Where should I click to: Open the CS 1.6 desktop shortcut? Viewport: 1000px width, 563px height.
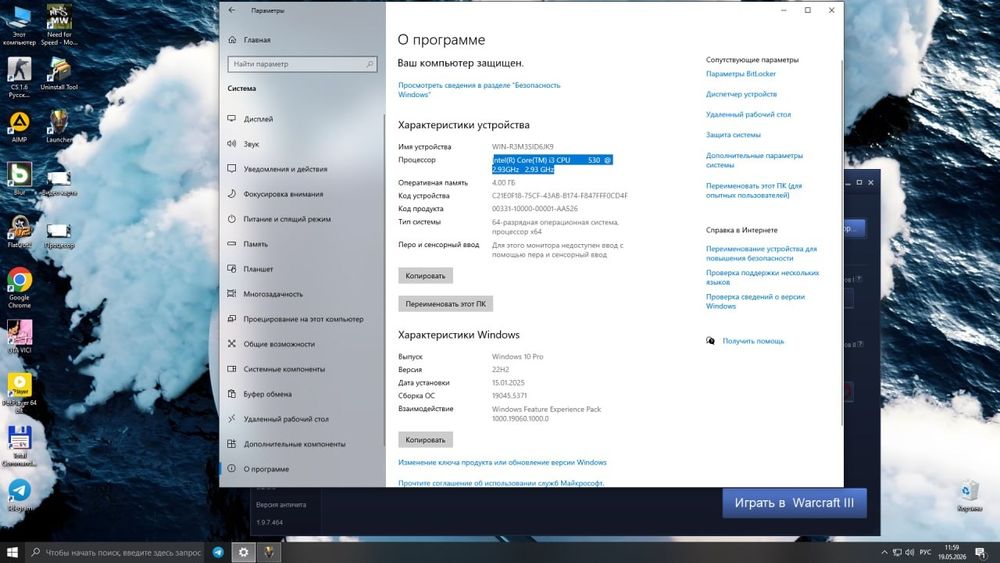pyautogui.click(x=19, y=77)
